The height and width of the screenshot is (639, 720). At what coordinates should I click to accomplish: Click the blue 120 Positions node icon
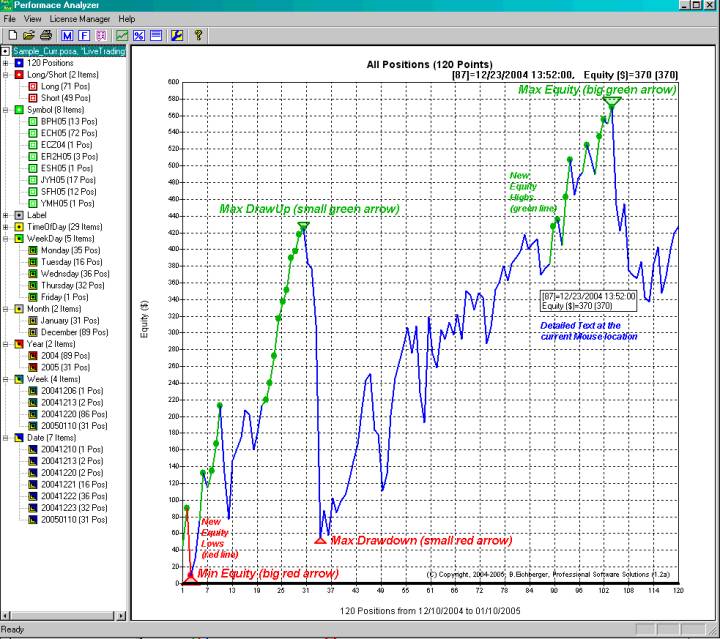[19, 63]
